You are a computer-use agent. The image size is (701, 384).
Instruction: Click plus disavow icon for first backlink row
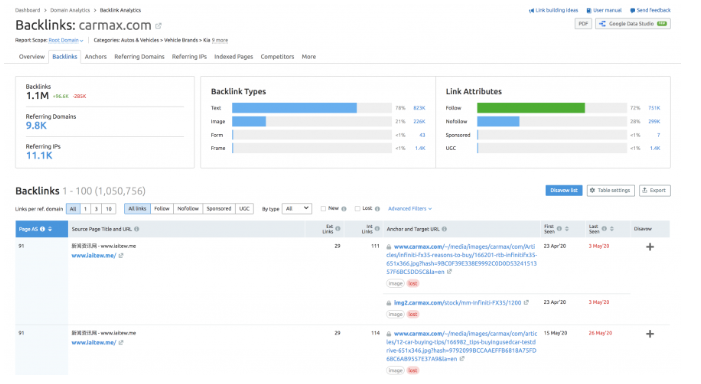(650, 247)
